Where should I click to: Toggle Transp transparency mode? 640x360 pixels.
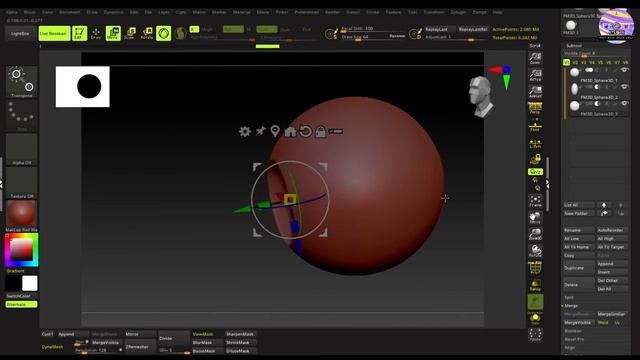coord(535,284)
